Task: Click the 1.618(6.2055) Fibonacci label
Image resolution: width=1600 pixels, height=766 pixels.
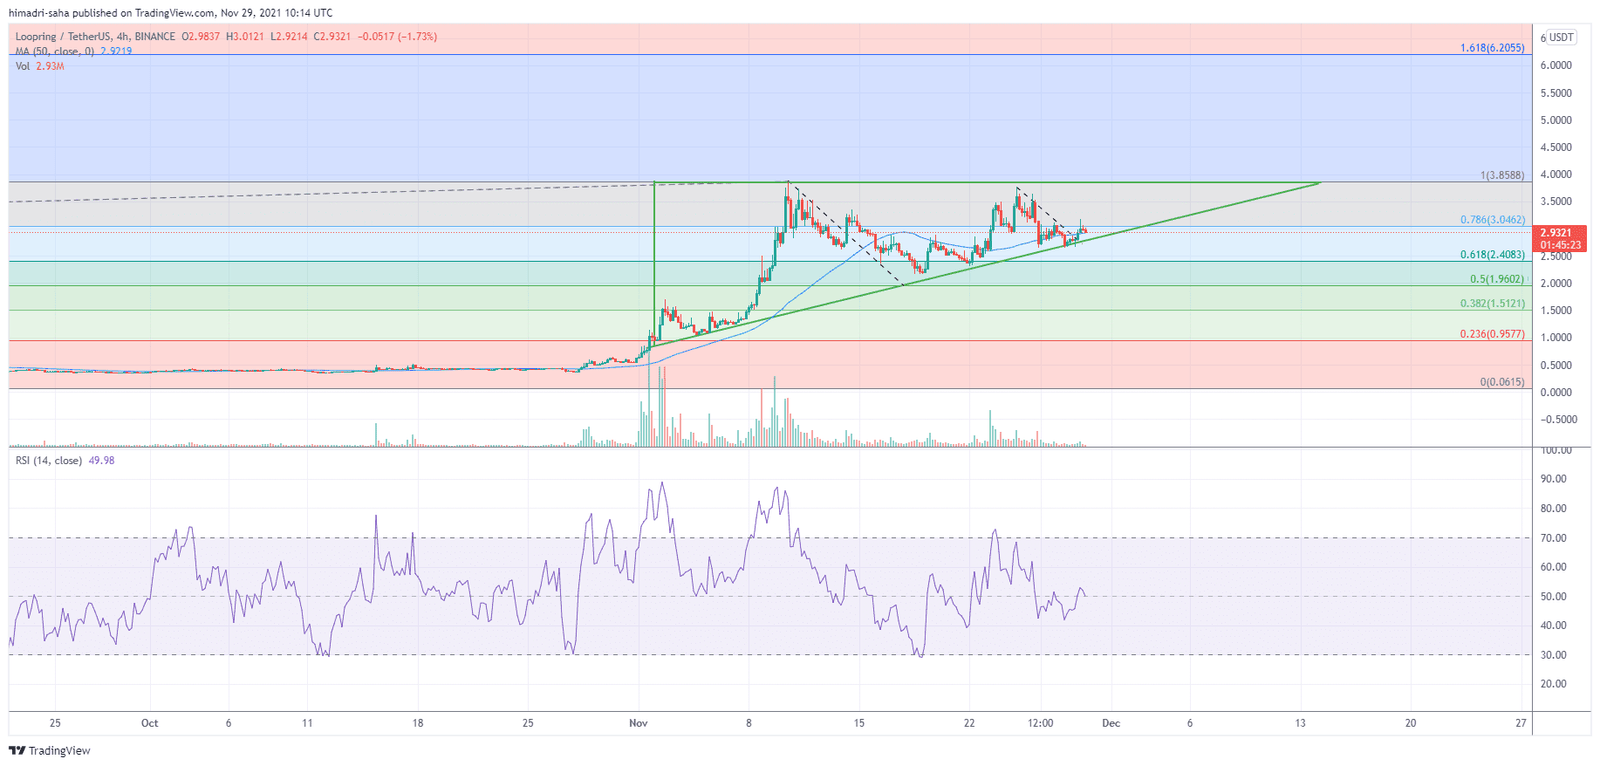Action: pos(1492,48)
